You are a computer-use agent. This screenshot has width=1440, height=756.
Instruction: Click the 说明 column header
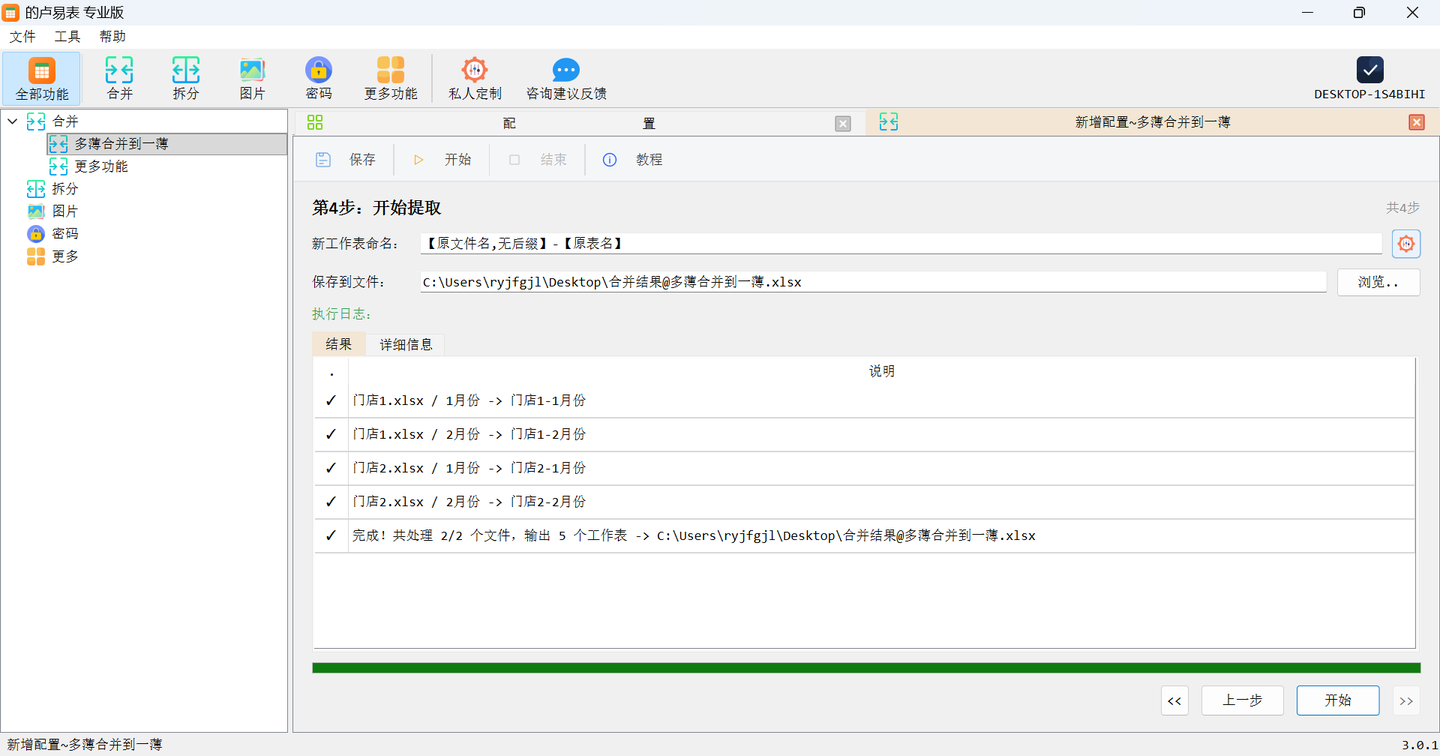click(881, 371)
